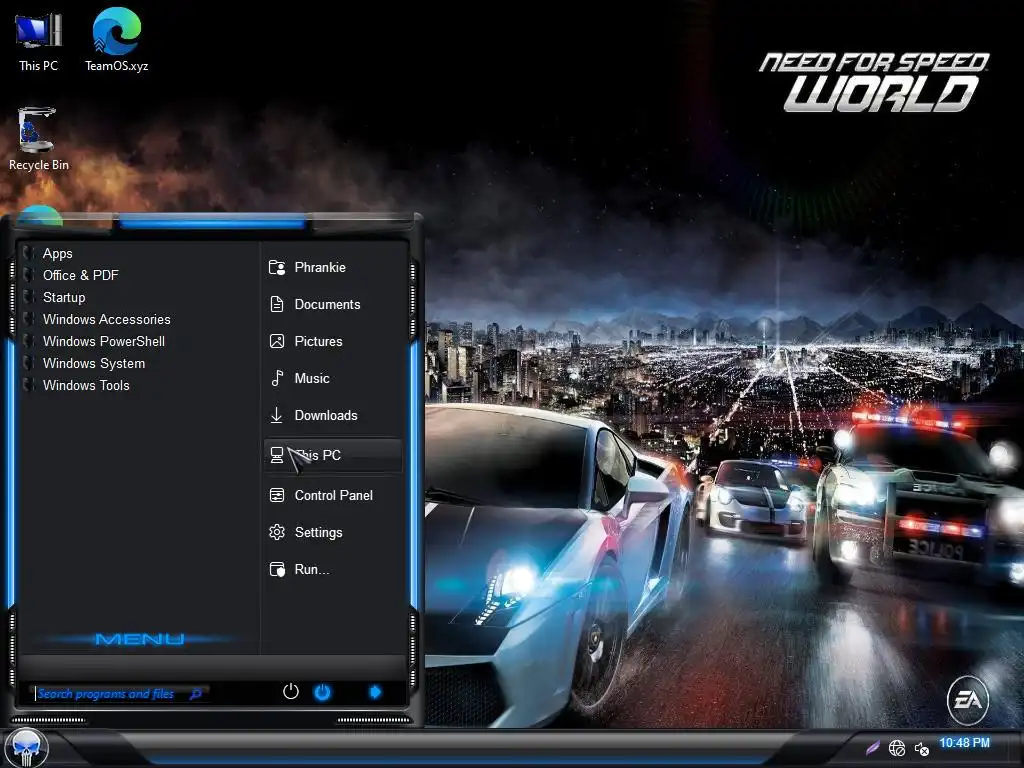This screenshot has width=1024, height=768.
Task: Open the network globe icon in the system tray
Action: coord(897,748)
